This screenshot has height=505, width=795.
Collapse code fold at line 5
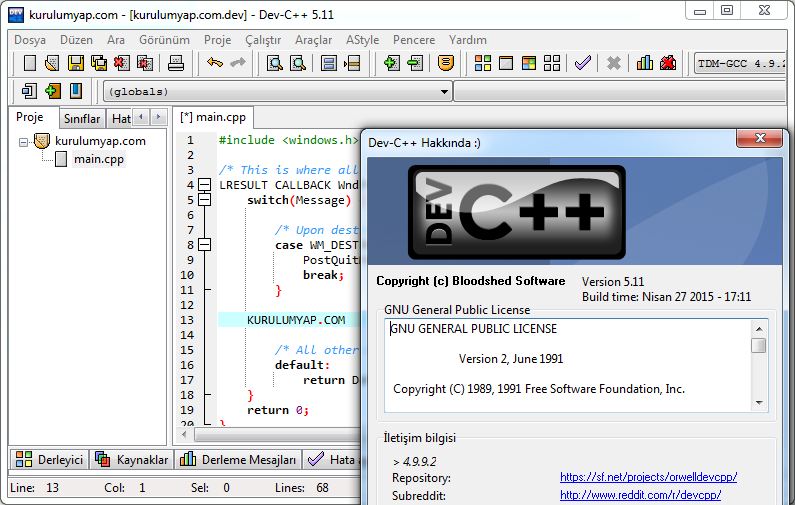coord(204,200)
